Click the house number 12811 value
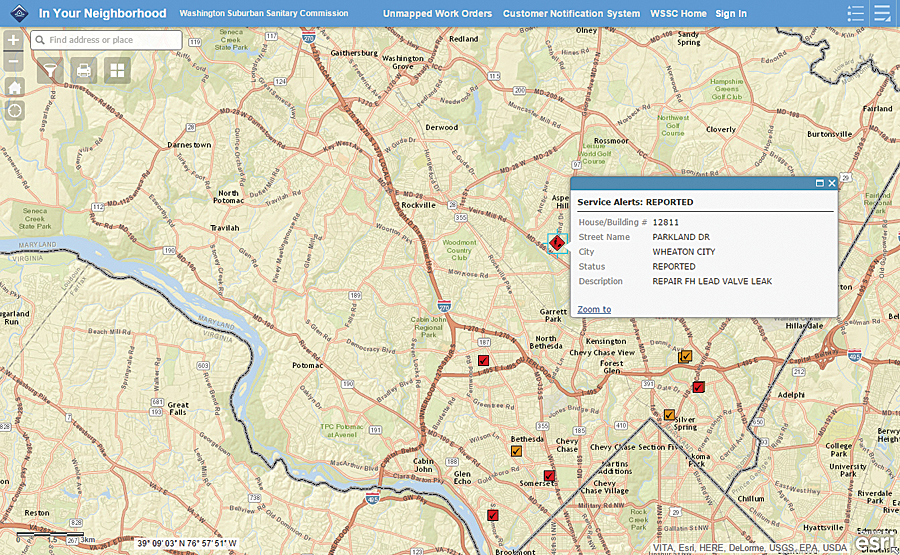Image resolution: width=900 pixels, height=555 pixels. tap(665, 222)
